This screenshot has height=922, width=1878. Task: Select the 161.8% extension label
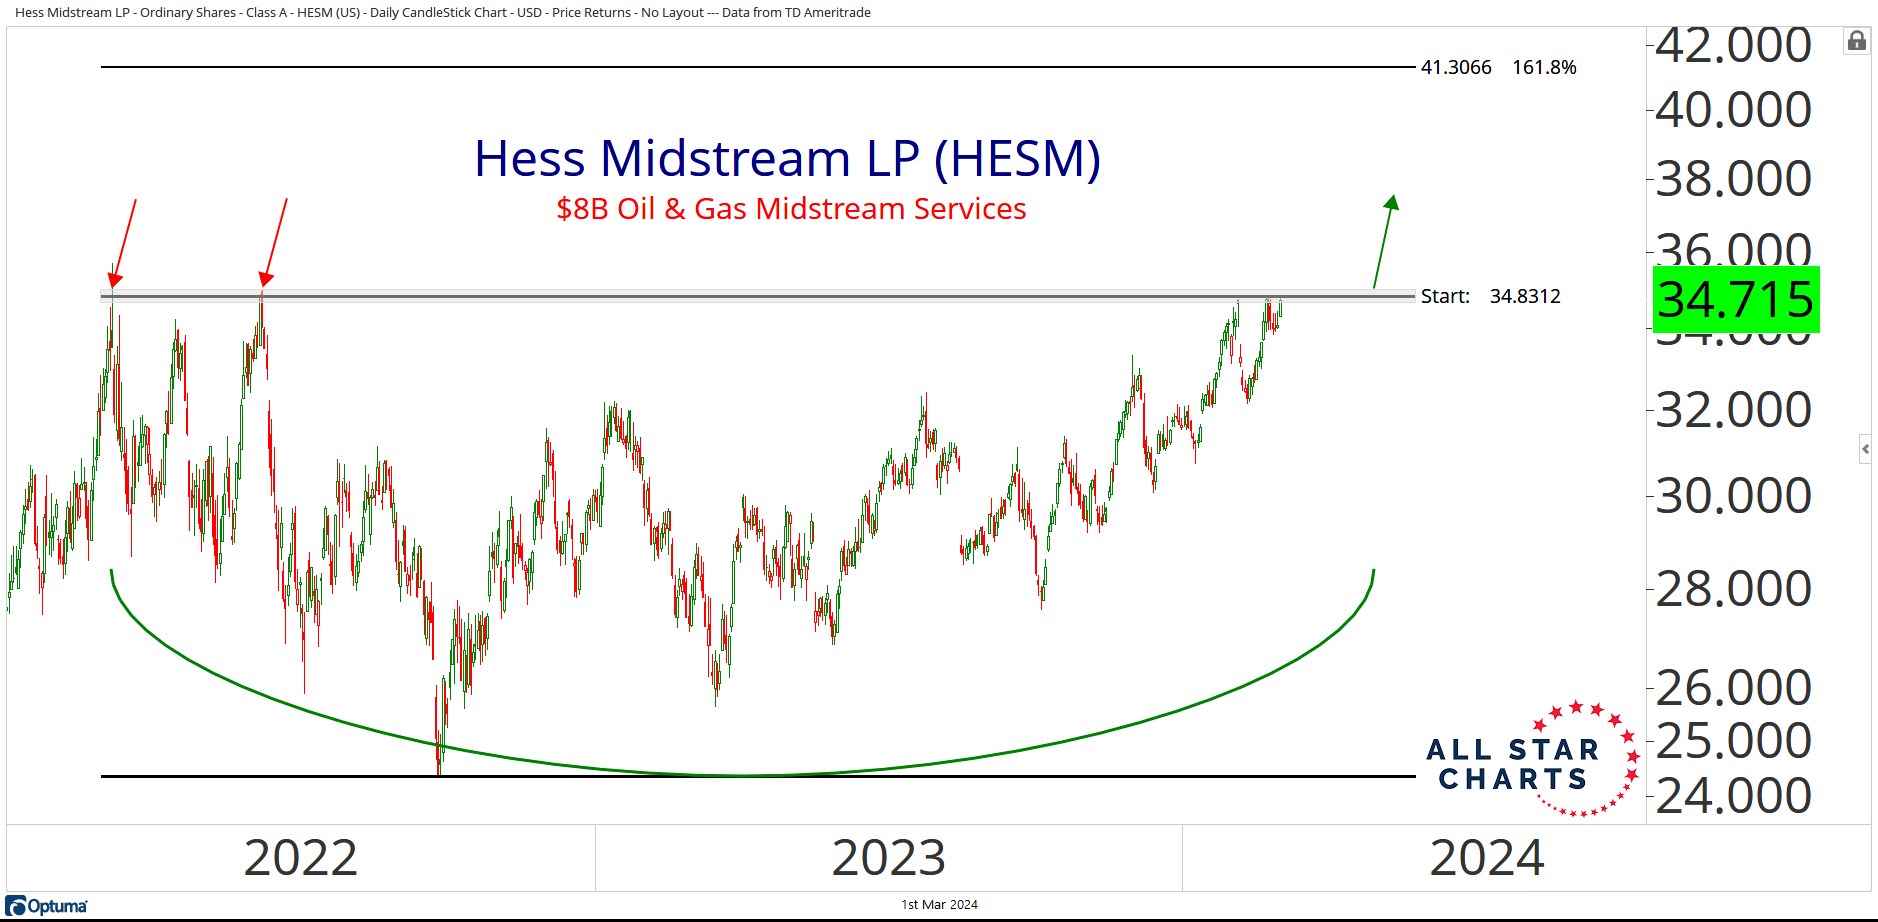point(1544,67)
